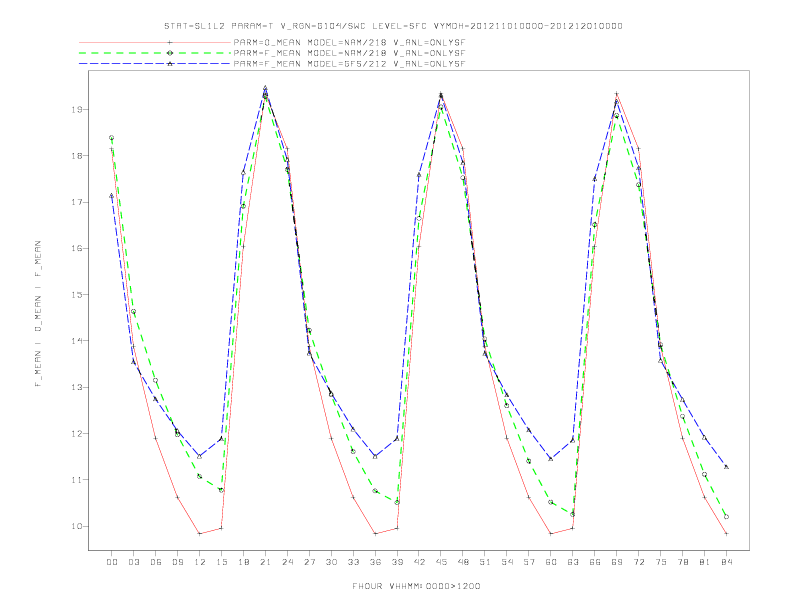Select the O_MEAN NAM/218 legend label
Screen dimensions: 792x612
[x=349, y=42]
